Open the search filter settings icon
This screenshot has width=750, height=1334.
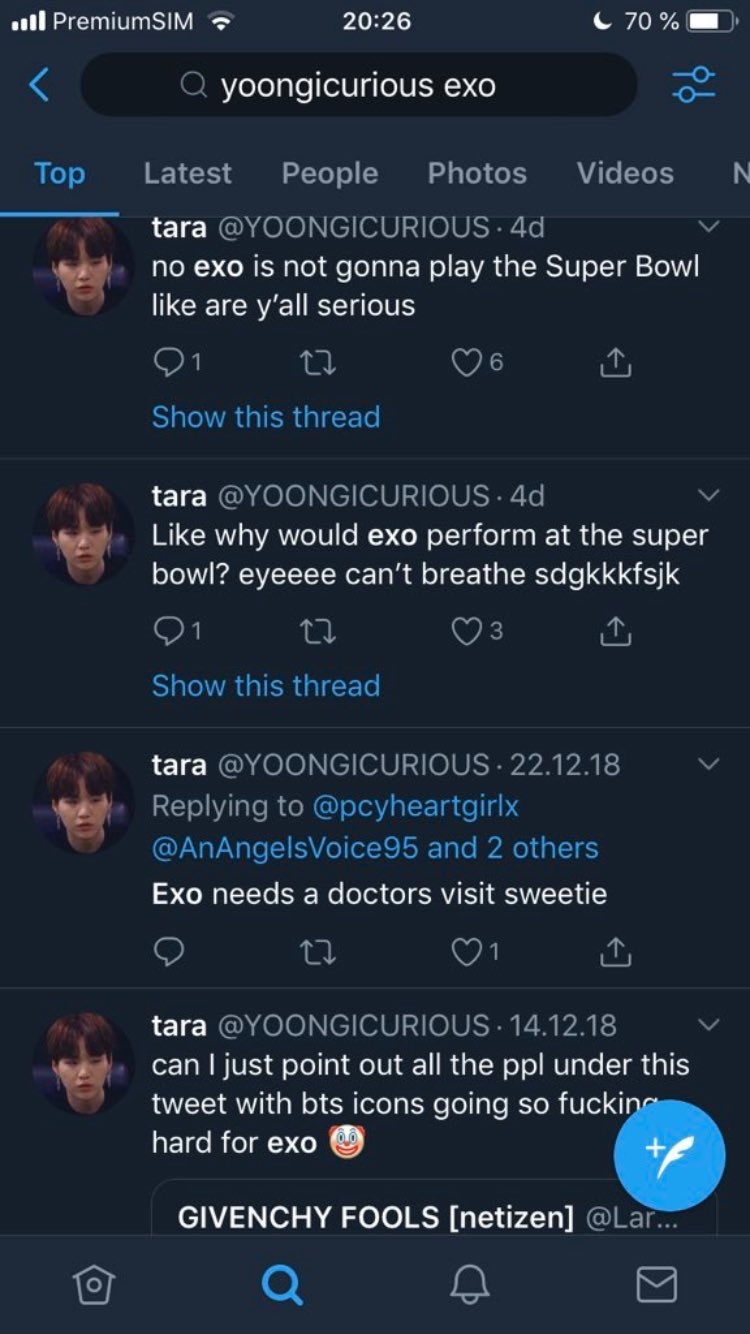(693, 85)
